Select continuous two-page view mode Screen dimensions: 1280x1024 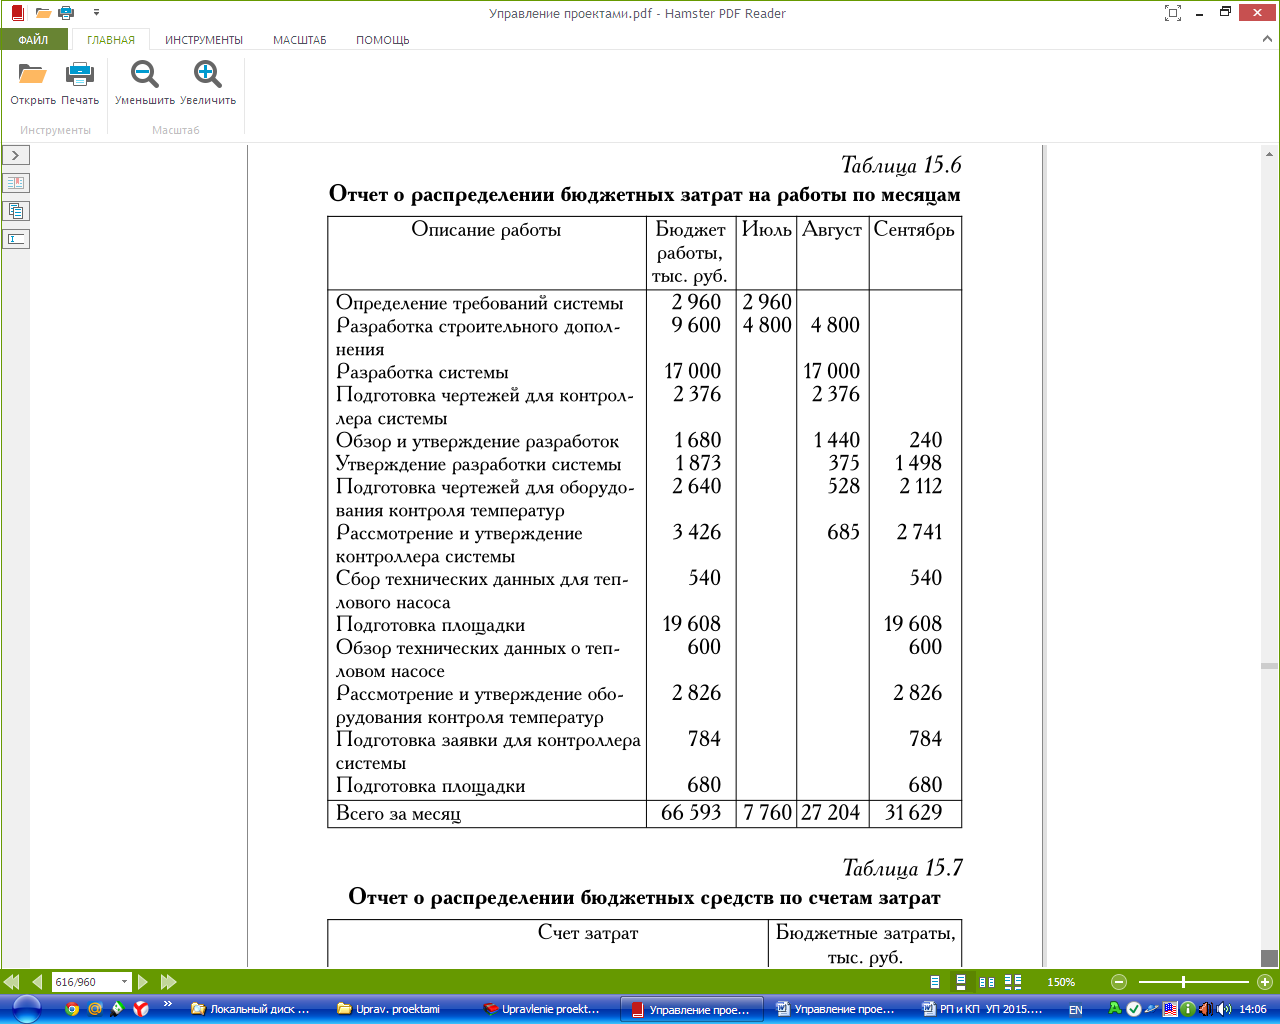click(x=1013, y=982)
